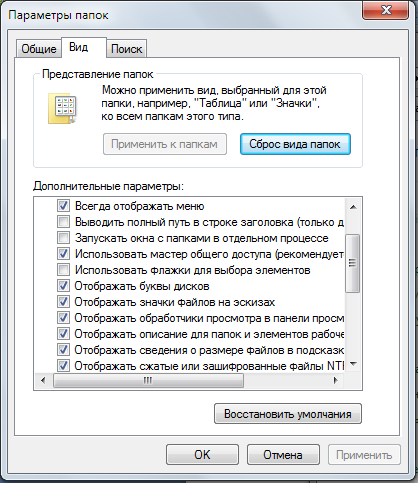Click the Параметры папок title text
Screen dimensions: 418x483
(x=58, y=15)
